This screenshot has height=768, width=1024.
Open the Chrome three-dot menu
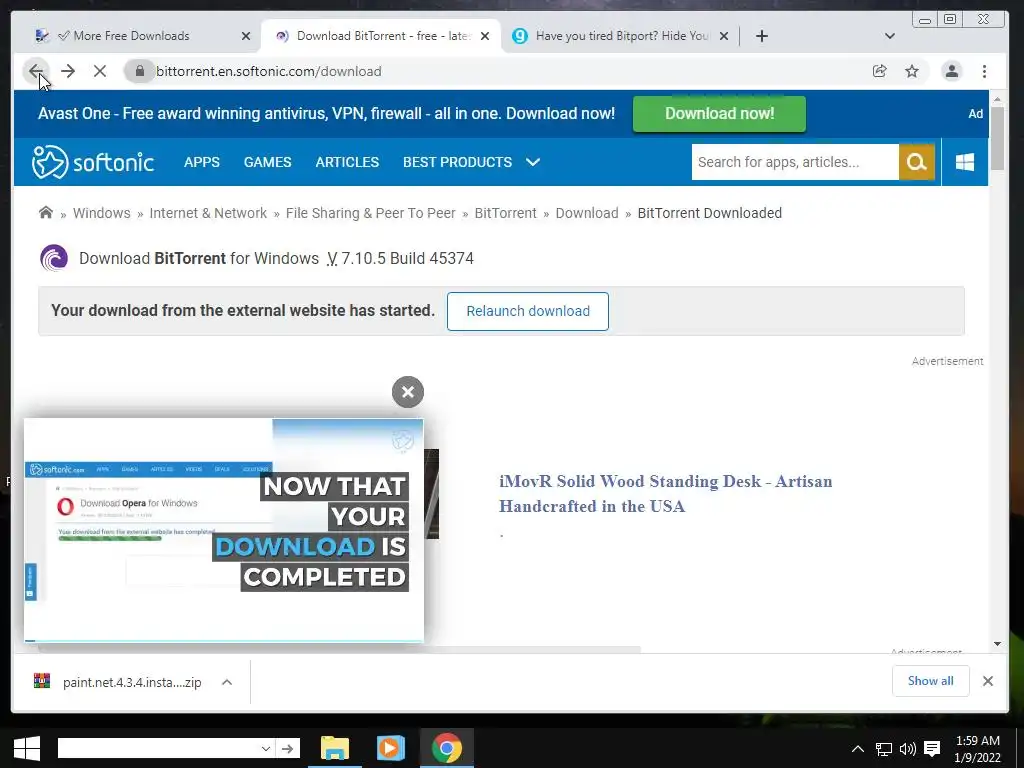(984, 71)
